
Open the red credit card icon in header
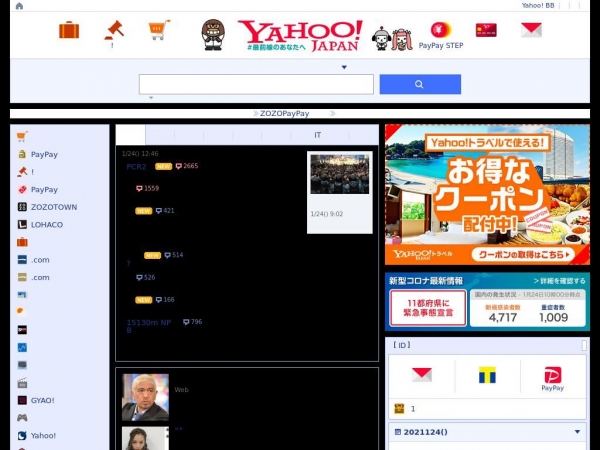tap(486, 30)
